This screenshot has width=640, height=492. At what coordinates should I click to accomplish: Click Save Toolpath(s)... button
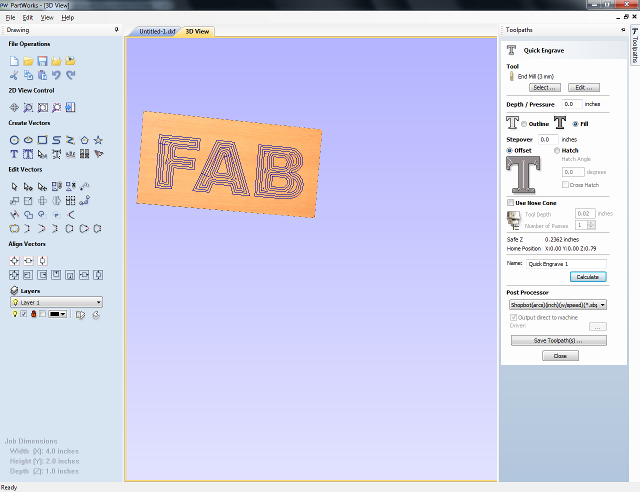(558, 341)
